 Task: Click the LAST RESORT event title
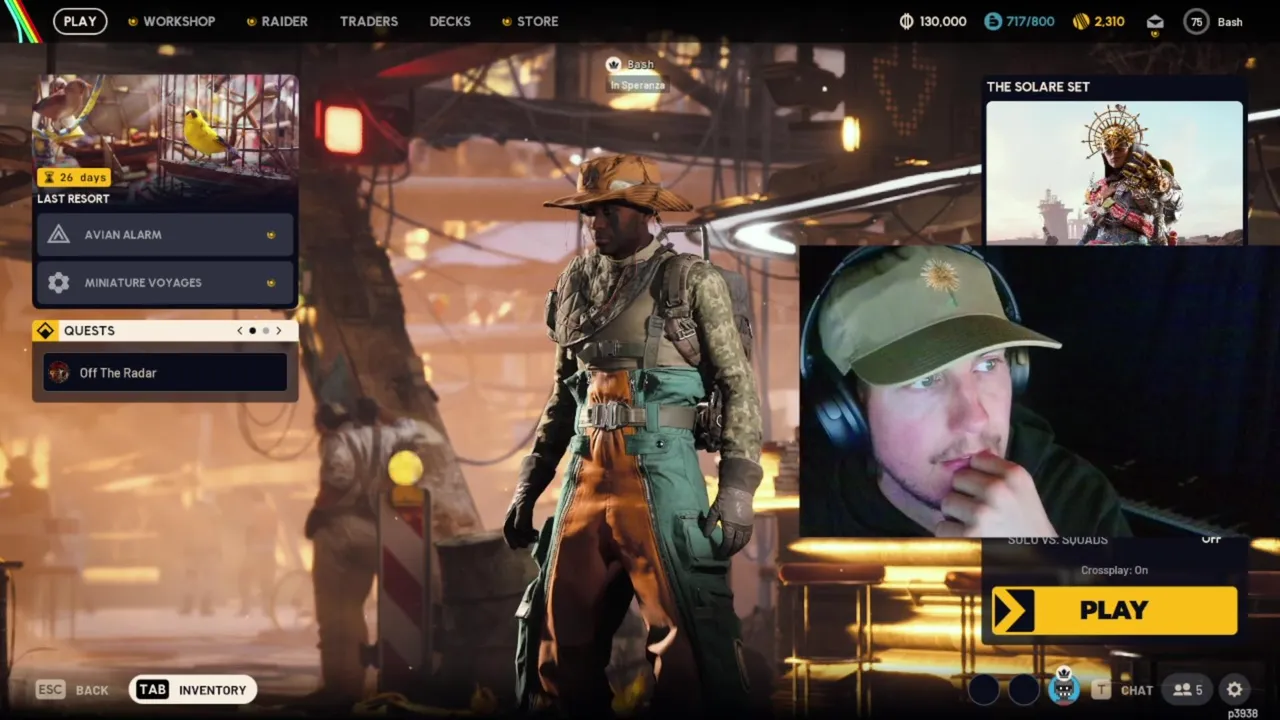click(x=73, y=199)
